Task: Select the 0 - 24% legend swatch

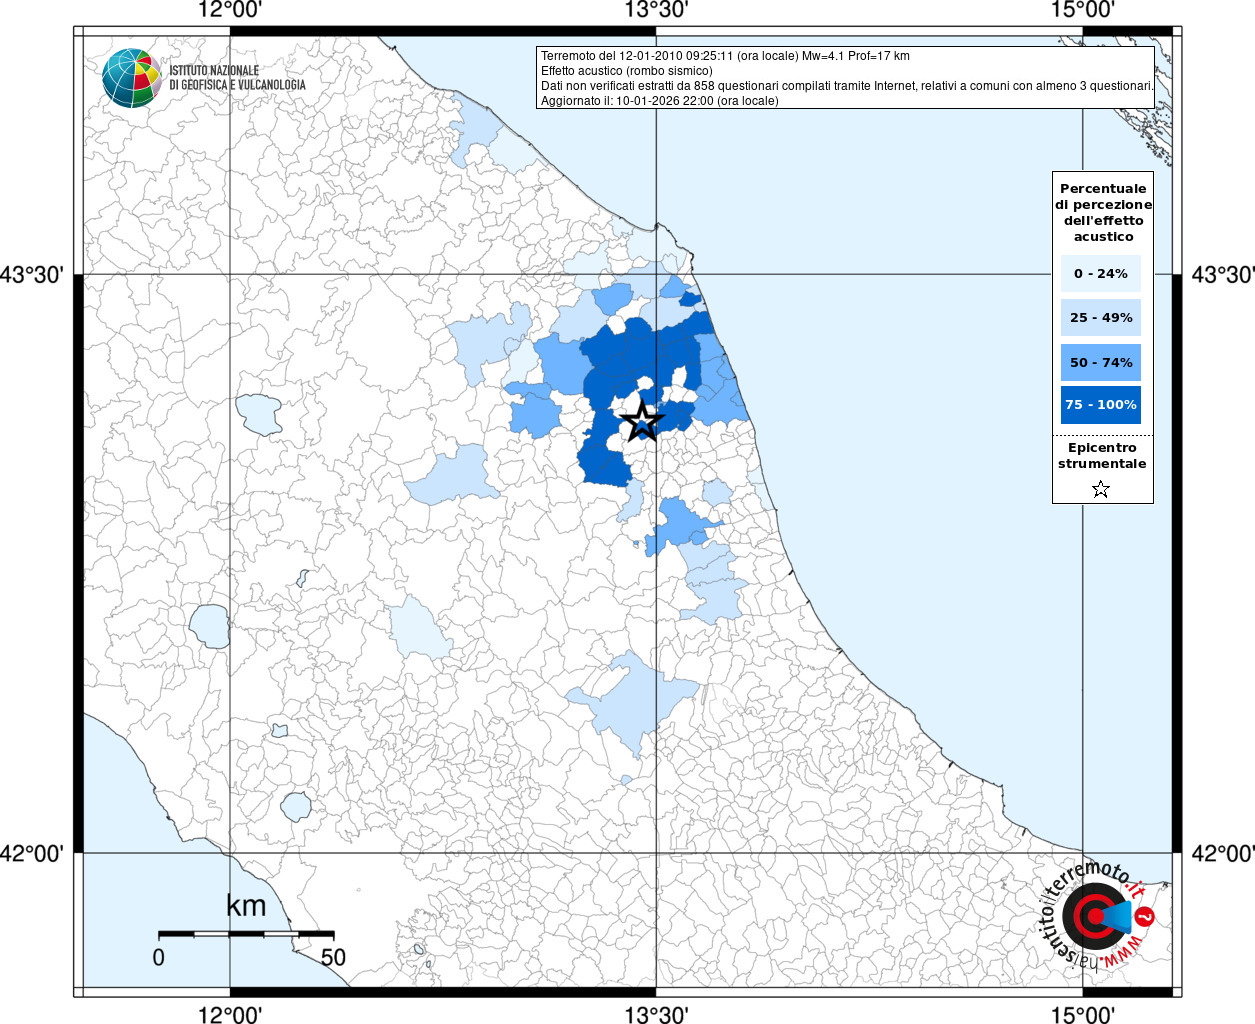Action: click(x=1100, y=274)
